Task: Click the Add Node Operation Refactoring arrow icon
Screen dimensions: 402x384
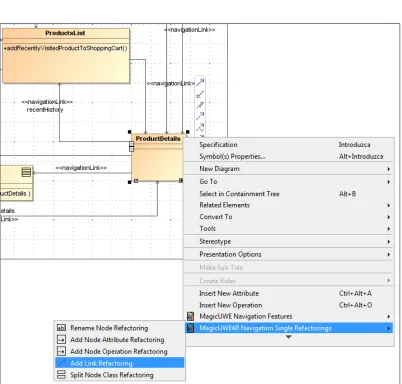Action: pyautogui.click(x=61, y=351)
